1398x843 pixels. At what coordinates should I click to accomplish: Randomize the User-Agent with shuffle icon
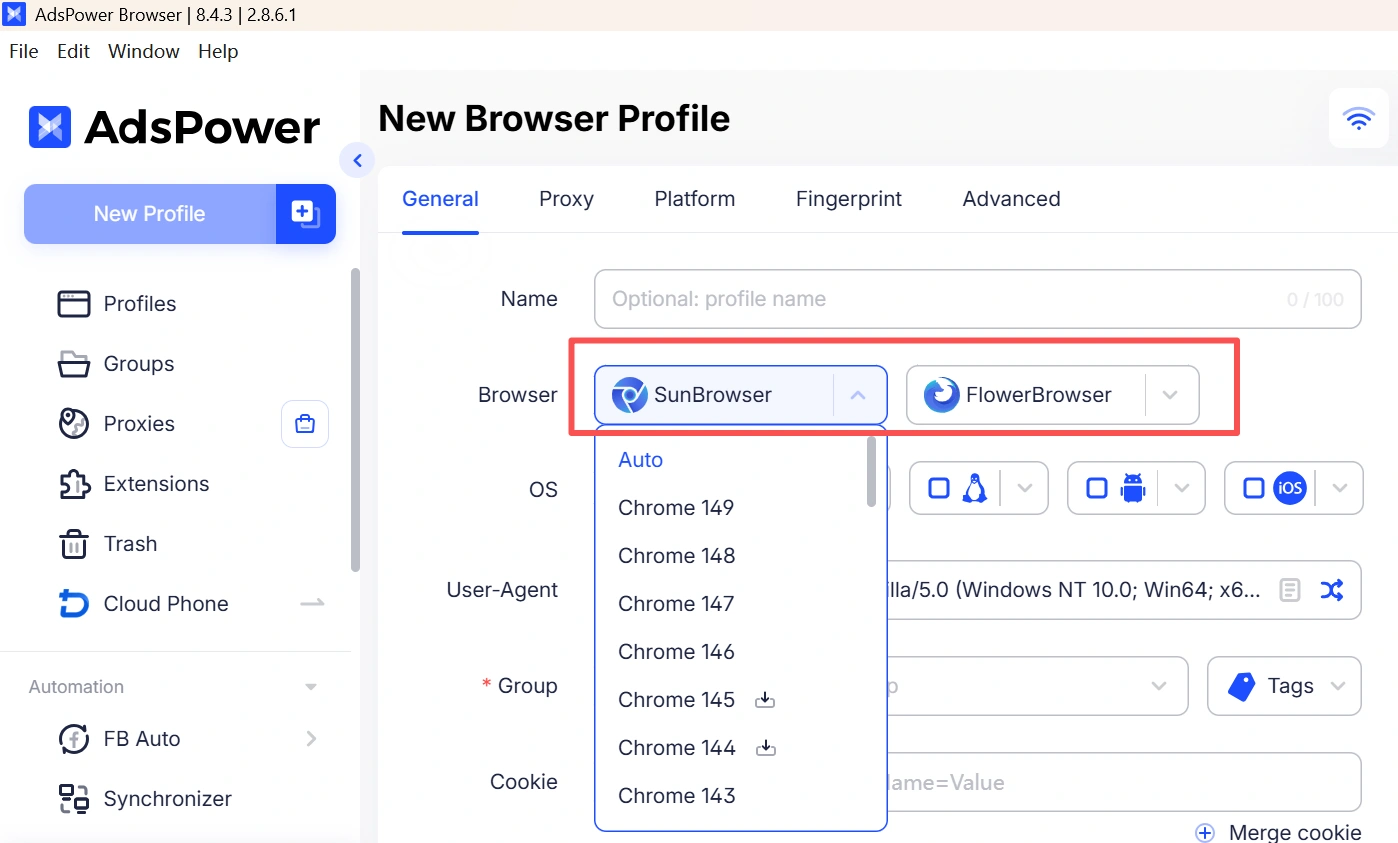point(1332,590)
